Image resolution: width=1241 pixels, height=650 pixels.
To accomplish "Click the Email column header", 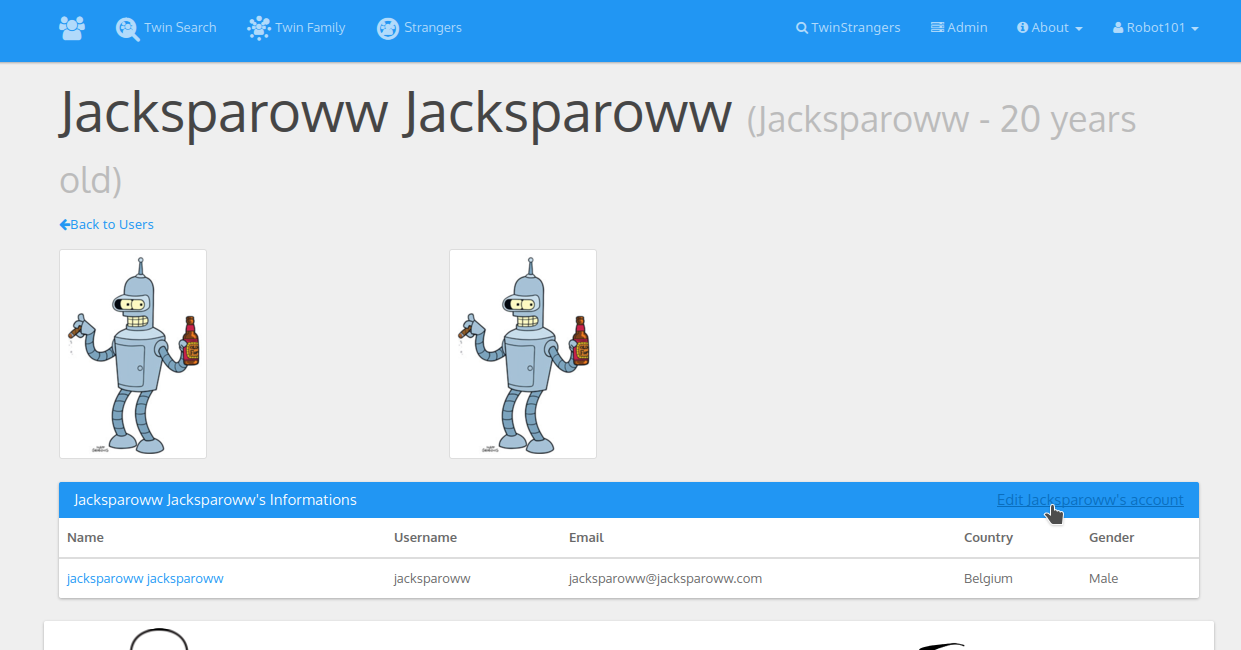I will coord(586,538).
